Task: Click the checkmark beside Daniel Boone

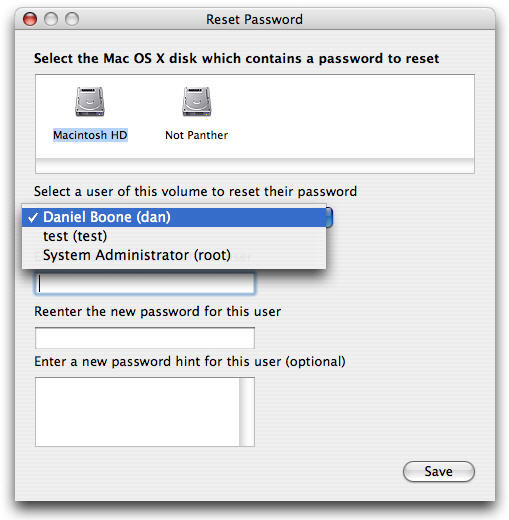Action: (33, 218)
